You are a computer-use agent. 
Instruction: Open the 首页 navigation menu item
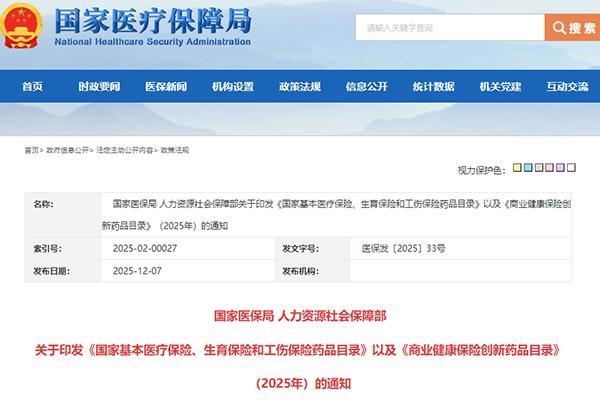click(32, 87)
